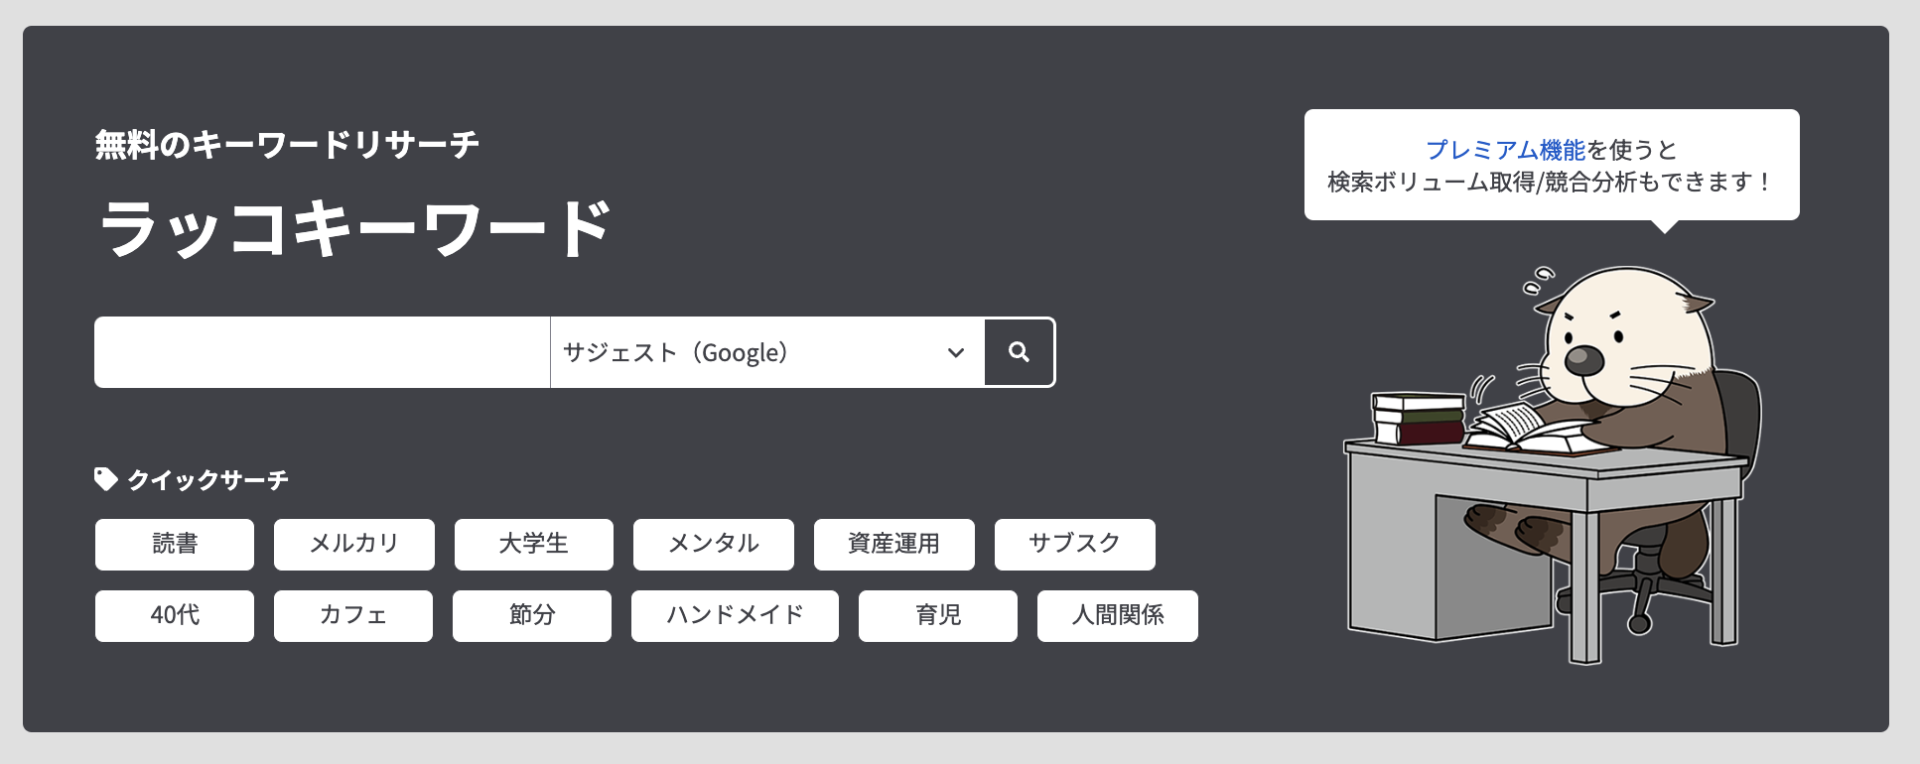1920x764 pixels.
Task: Pick the 大学生 quick search tag
Action: [x=534, y=544]
